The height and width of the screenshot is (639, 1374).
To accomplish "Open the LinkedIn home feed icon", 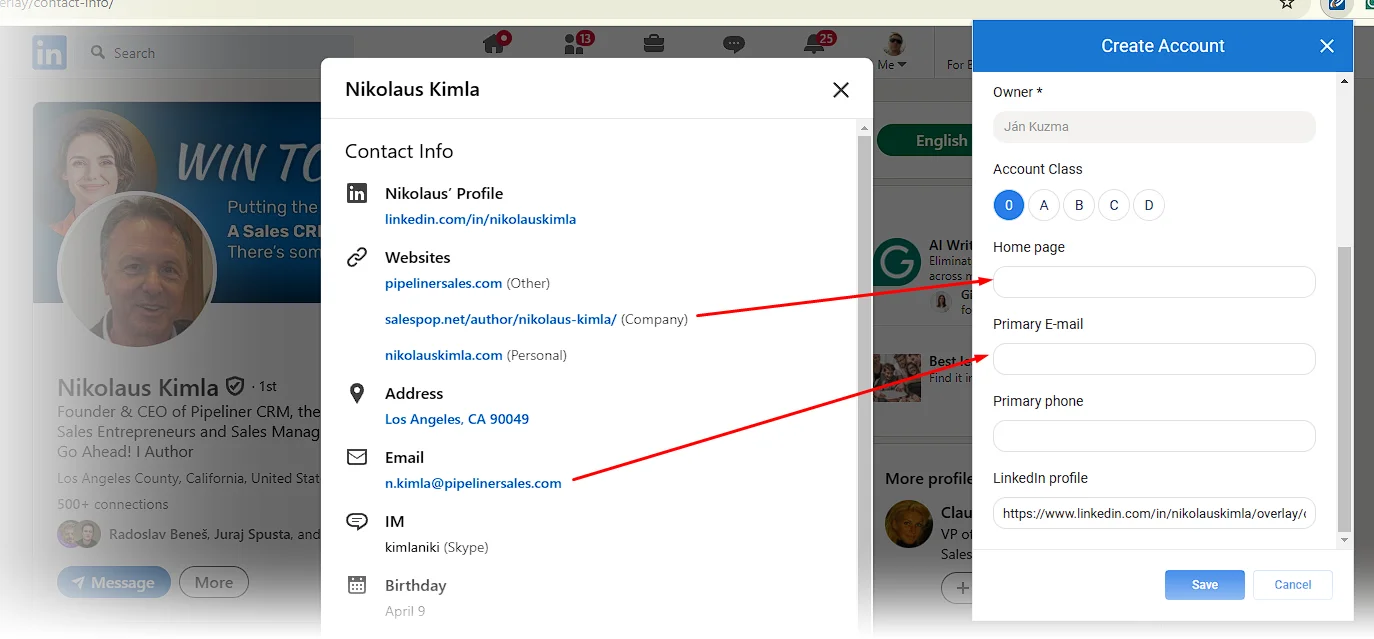I will tap(494, 43).
